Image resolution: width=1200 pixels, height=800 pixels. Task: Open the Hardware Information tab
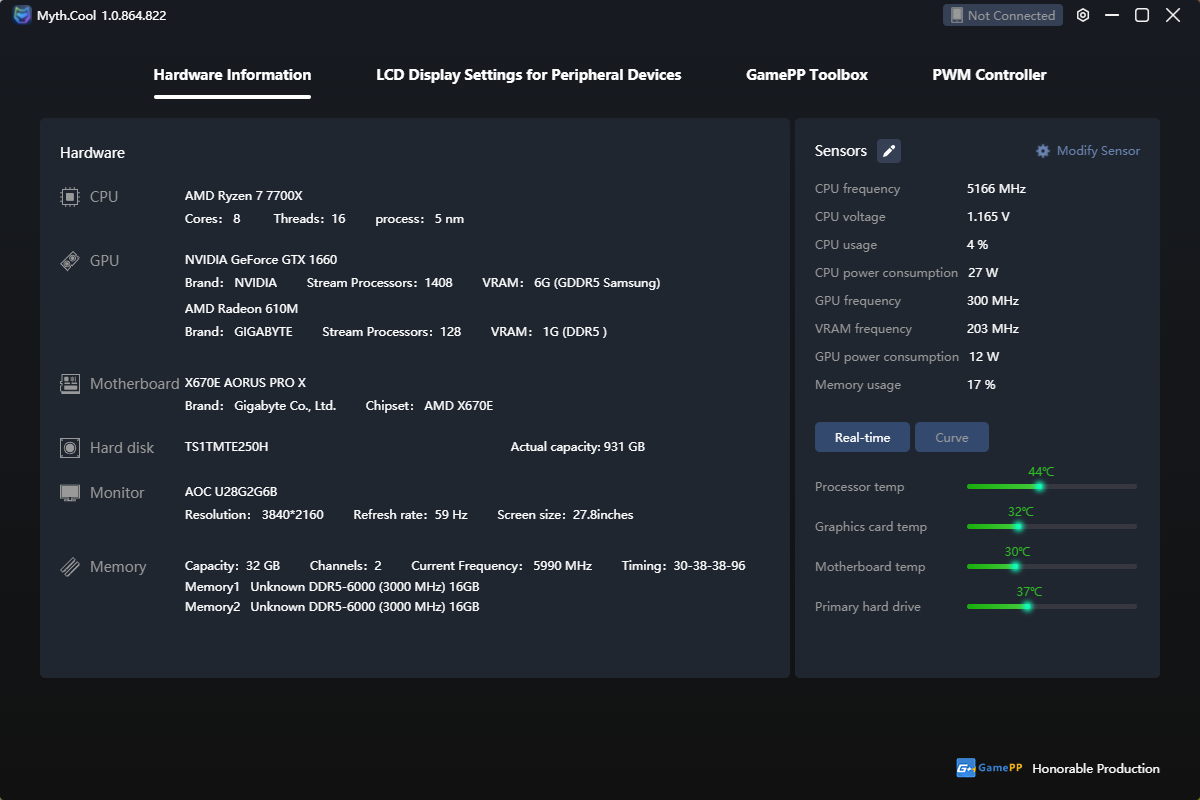pyautogui.click(x=232, y=75)
